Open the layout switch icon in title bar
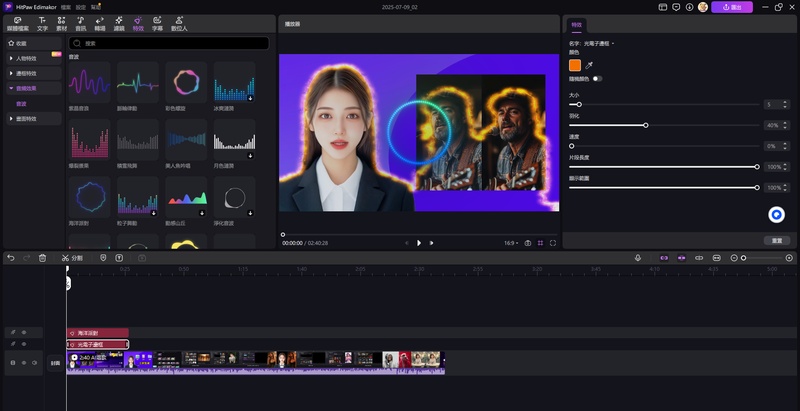The image size is (800, 411). click(663, 7)
